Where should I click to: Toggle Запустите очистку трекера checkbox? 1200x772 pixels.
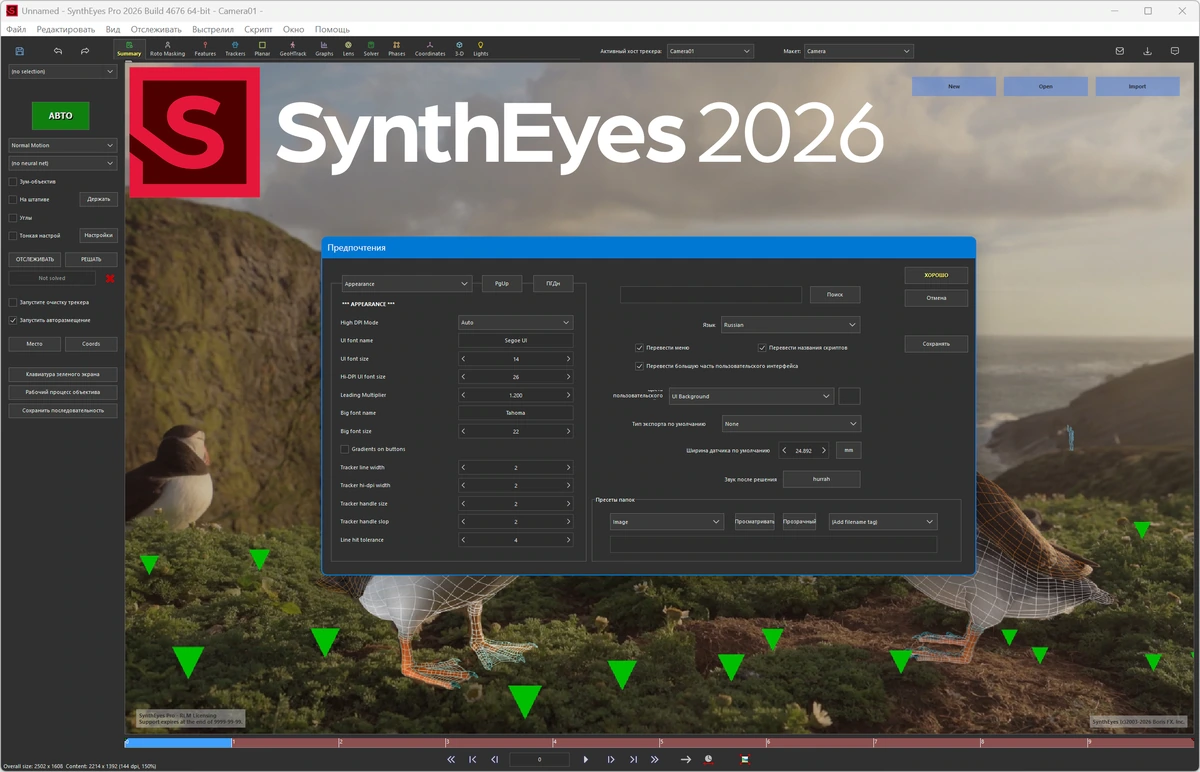point(13,302)
